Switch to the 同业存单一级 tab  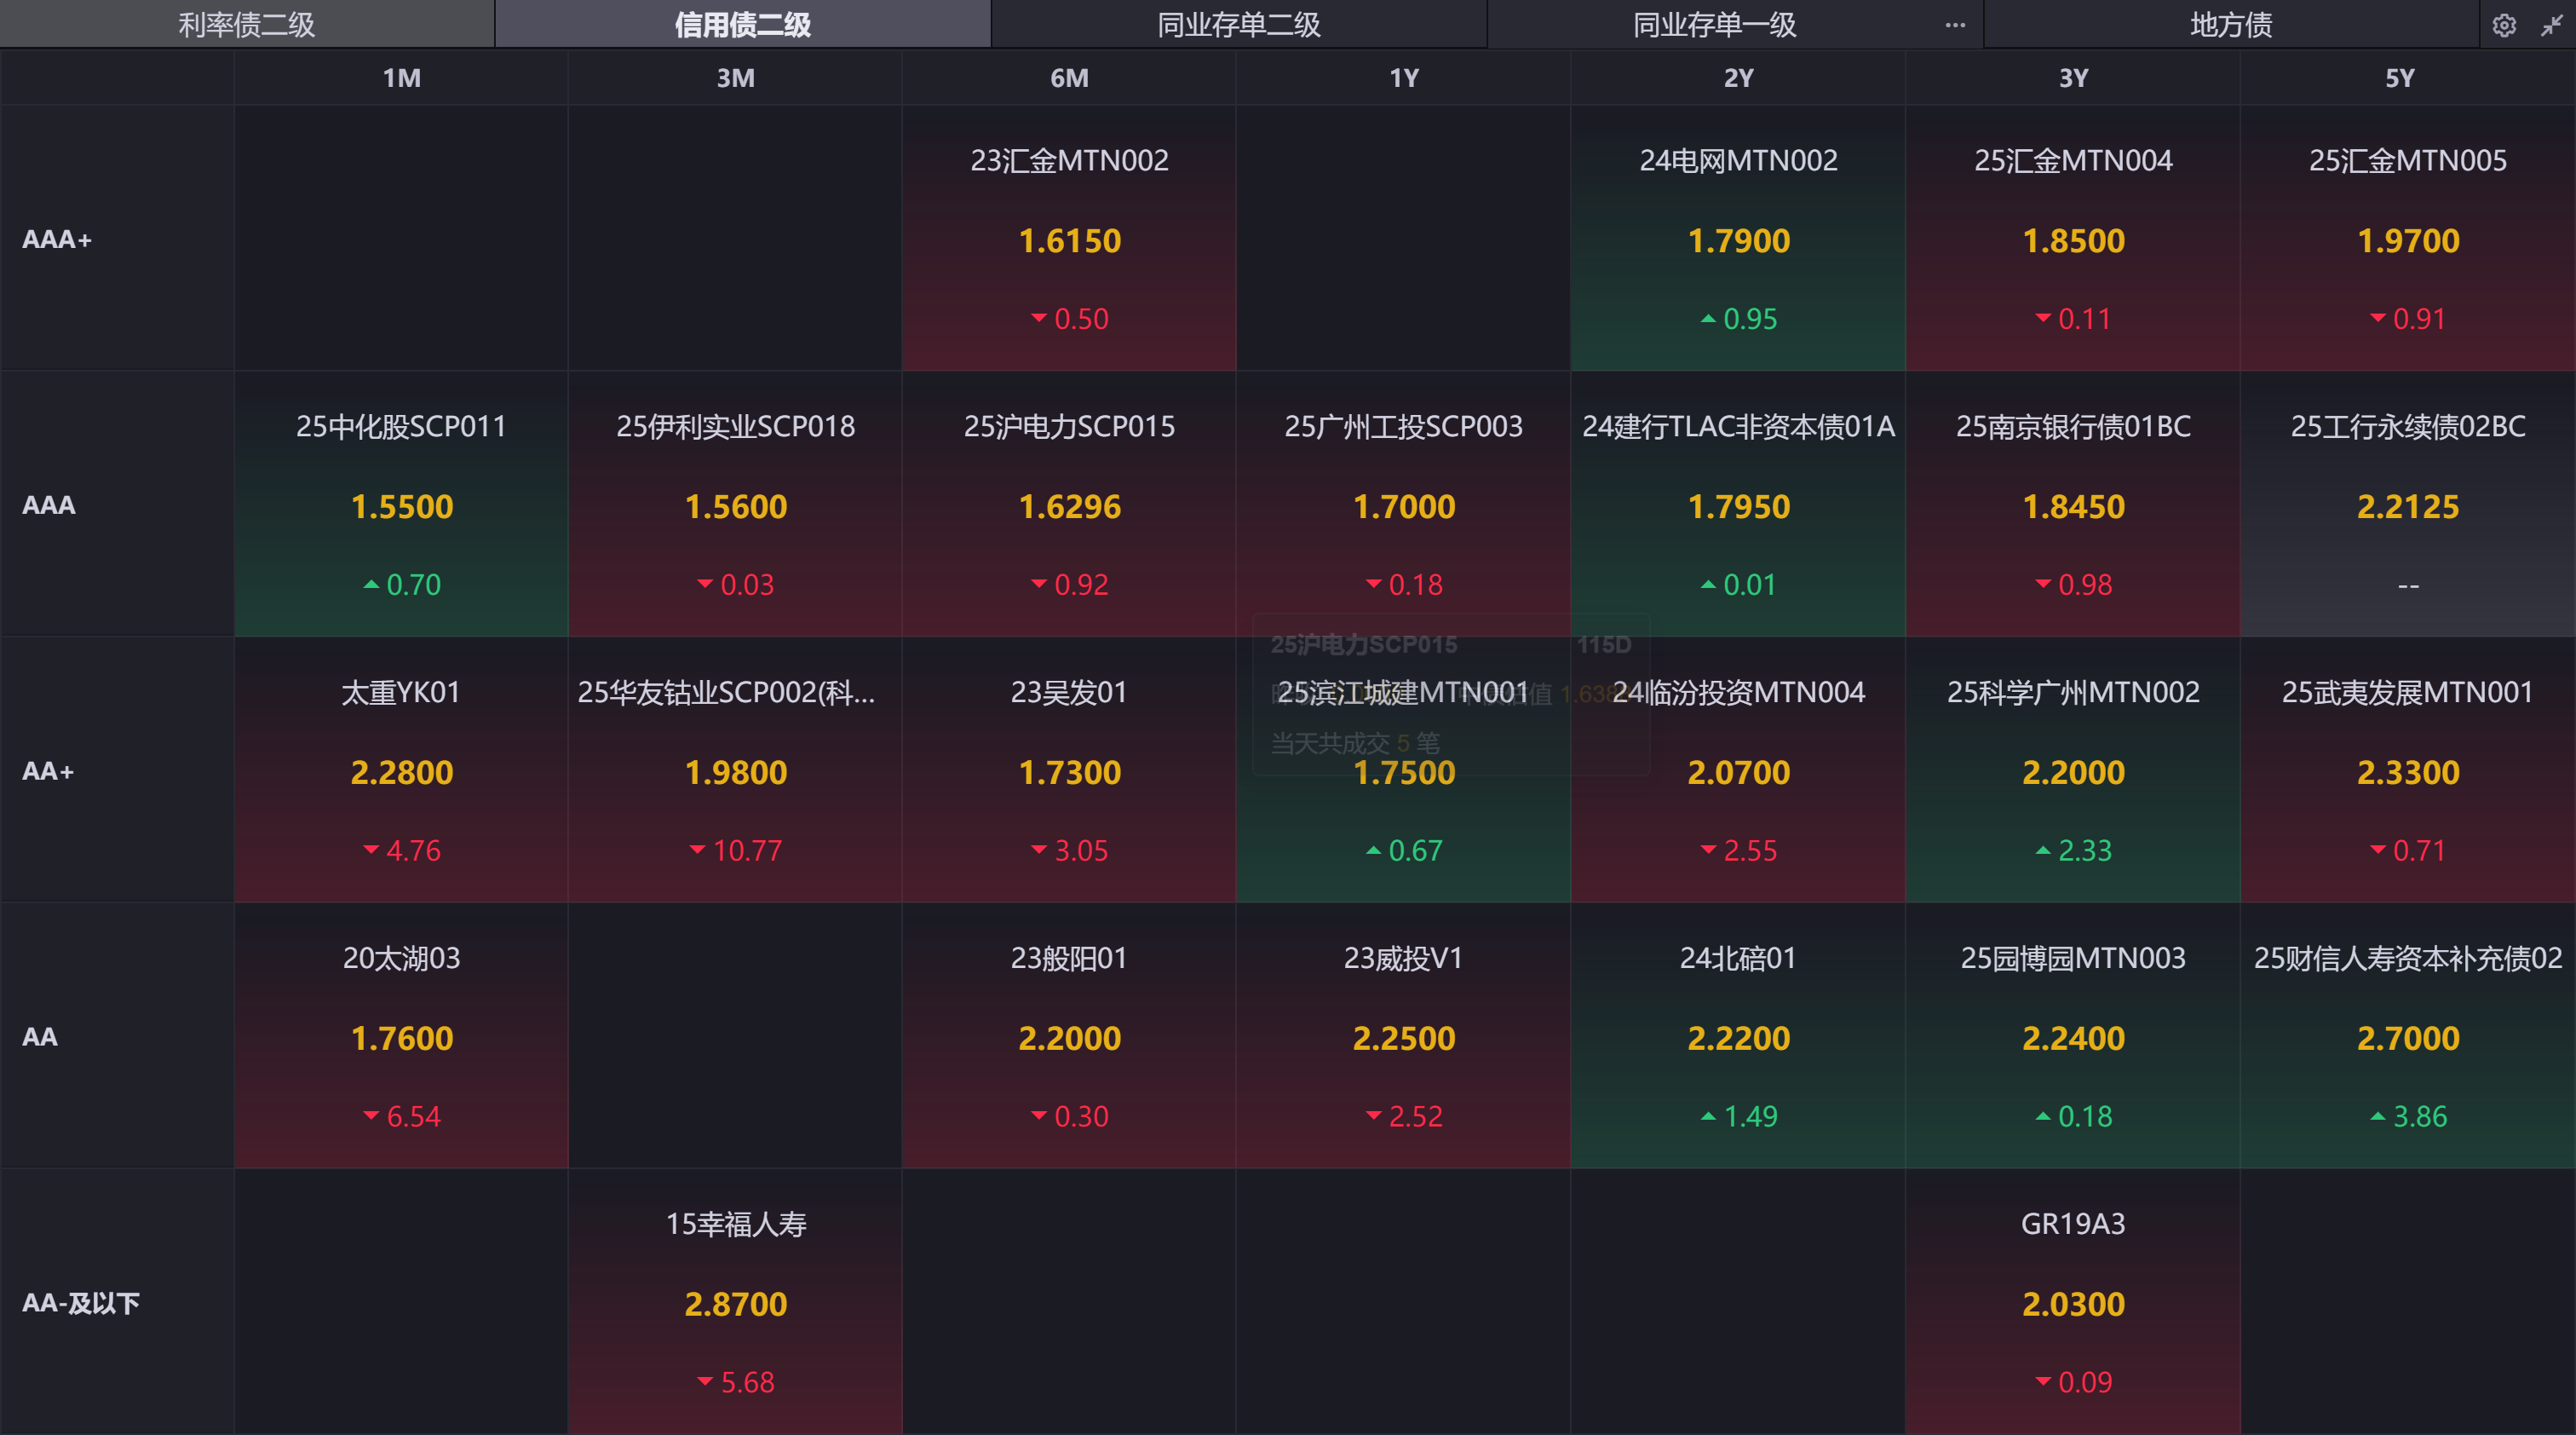(1714, 25)
